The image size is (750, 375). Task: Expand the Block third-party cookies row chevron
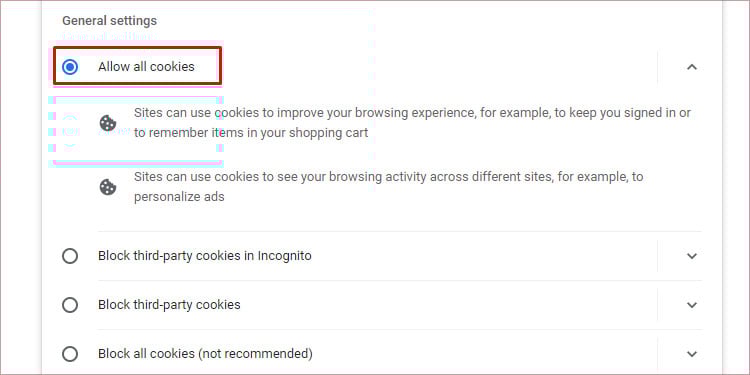click(692, 305)
